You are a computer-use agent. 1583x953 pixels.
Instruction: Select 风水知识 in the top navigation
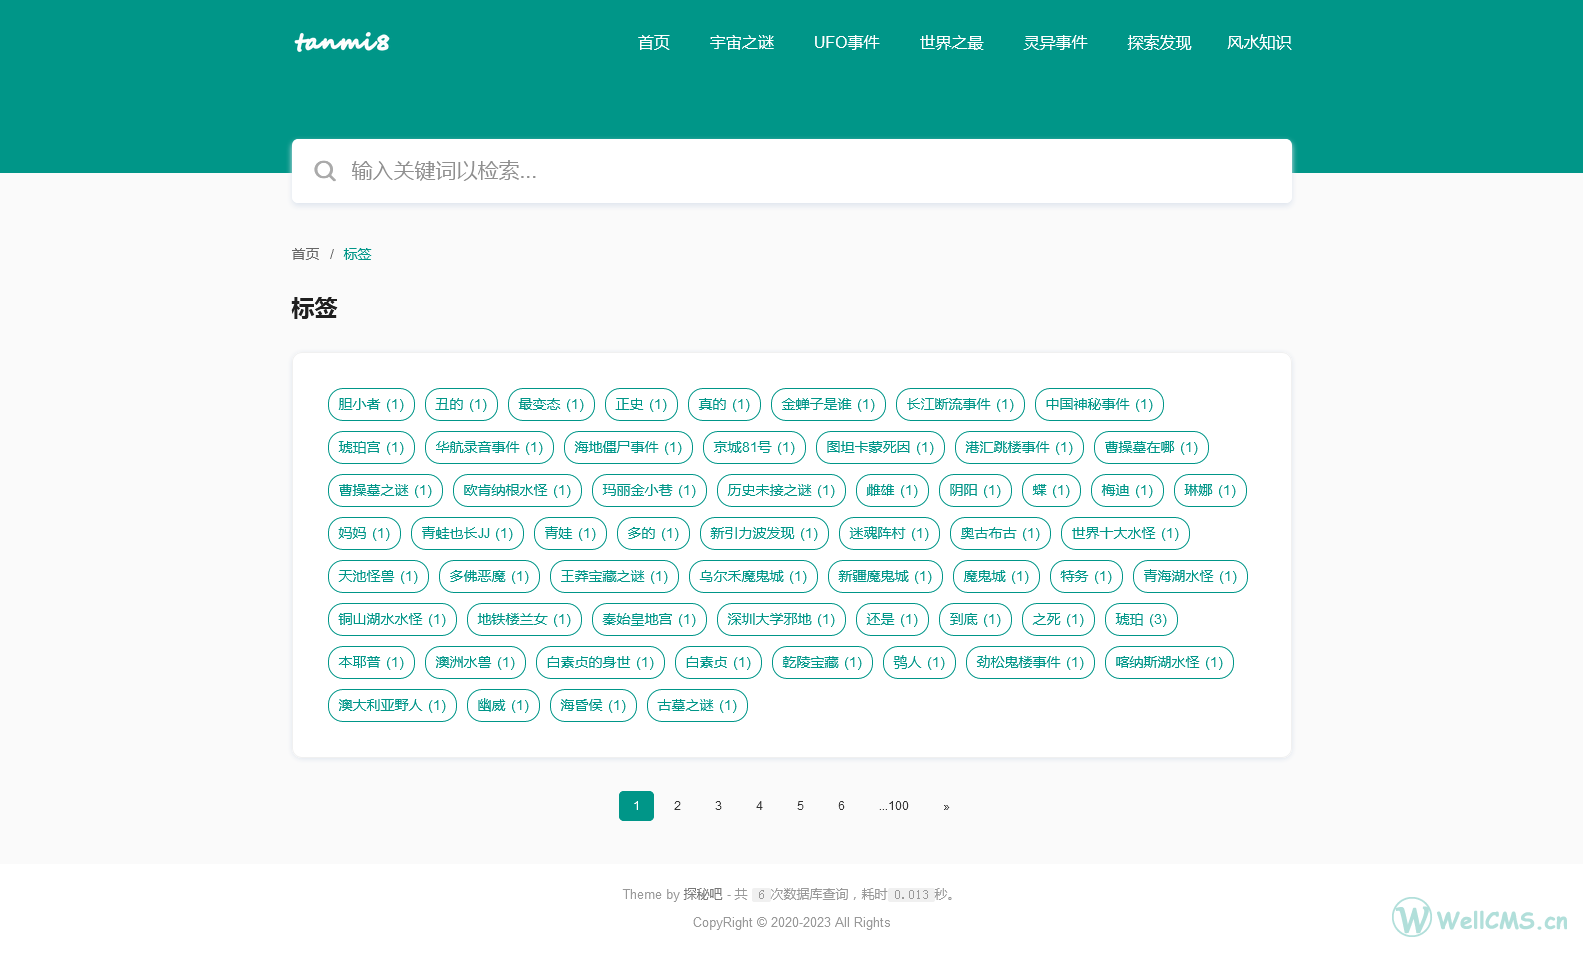tap(1259, 43)
